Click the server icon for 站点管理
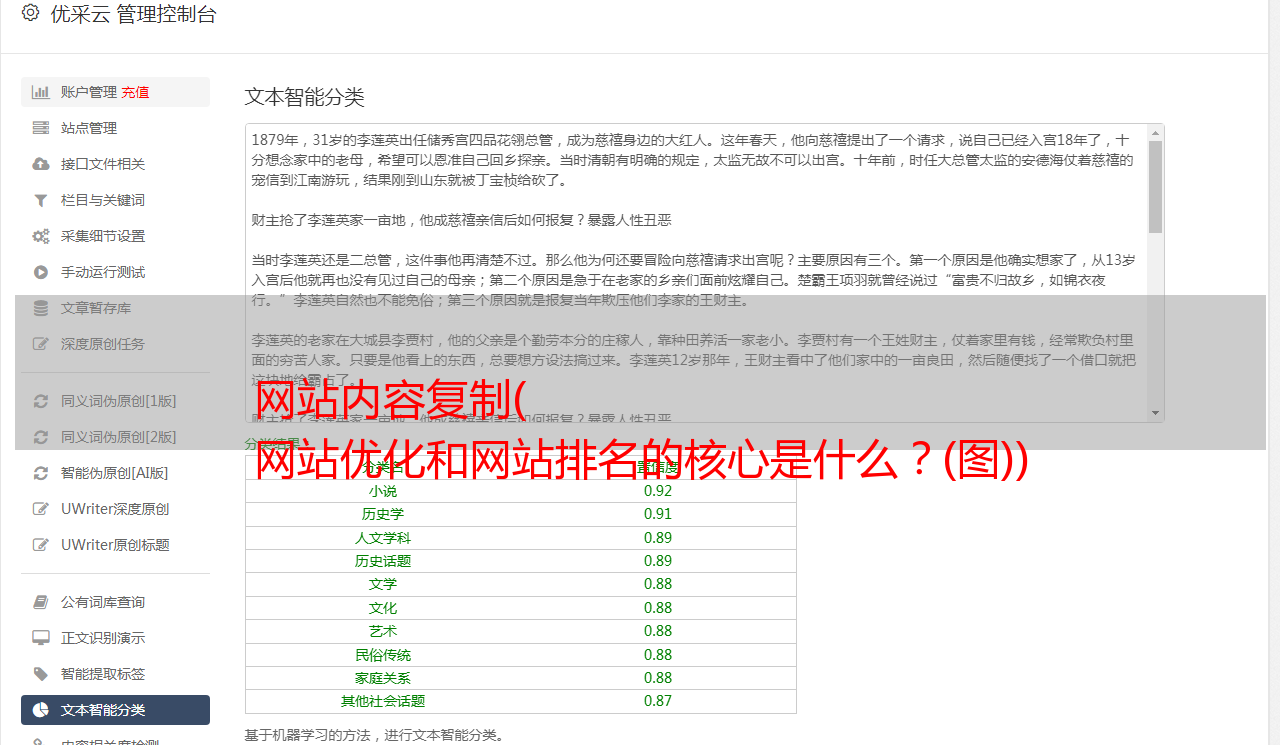The image size is (1280, 745). coord(41,128)
